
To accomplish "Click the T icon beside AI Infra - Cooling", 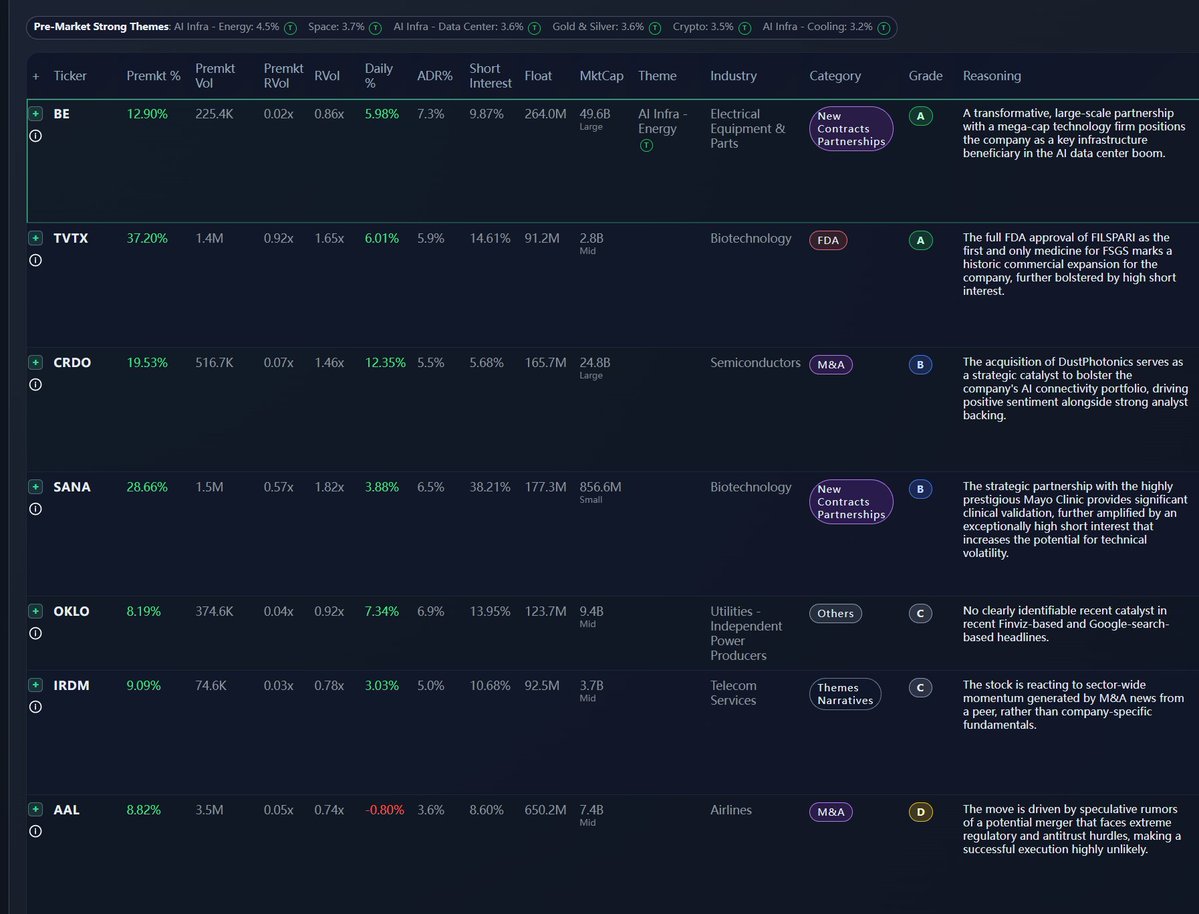I will click(x=884, y=28).
